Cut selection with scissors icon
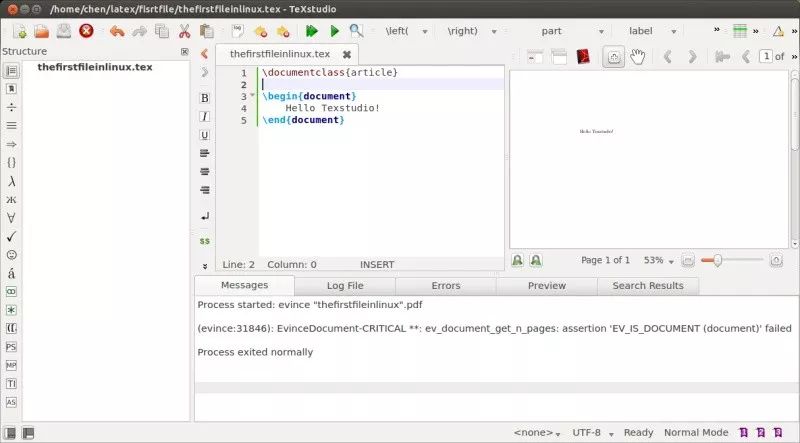Viewport: 800px width, 443px height. 184,31
